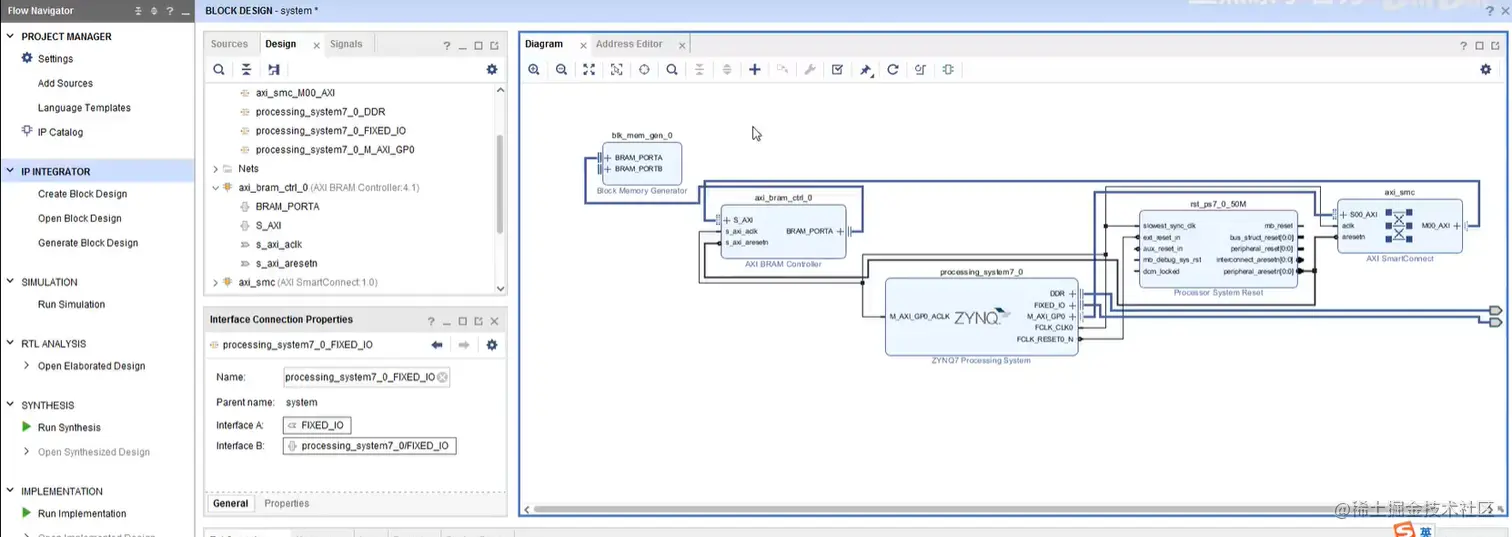Click Run Simulation
The height and width of the screenshot is (537, 1512).
pyautogui.click(x=71, y=304)
